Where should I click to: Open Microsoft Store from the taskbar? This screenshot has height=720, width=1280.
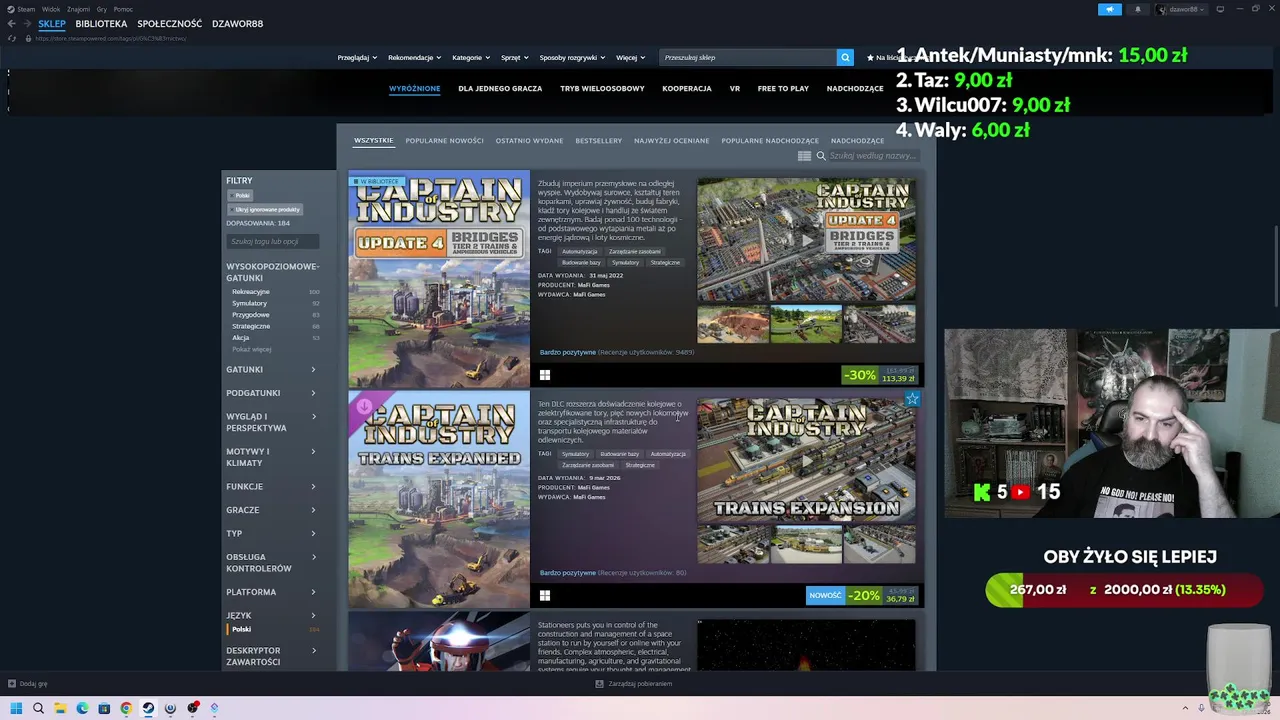[104, 708]
